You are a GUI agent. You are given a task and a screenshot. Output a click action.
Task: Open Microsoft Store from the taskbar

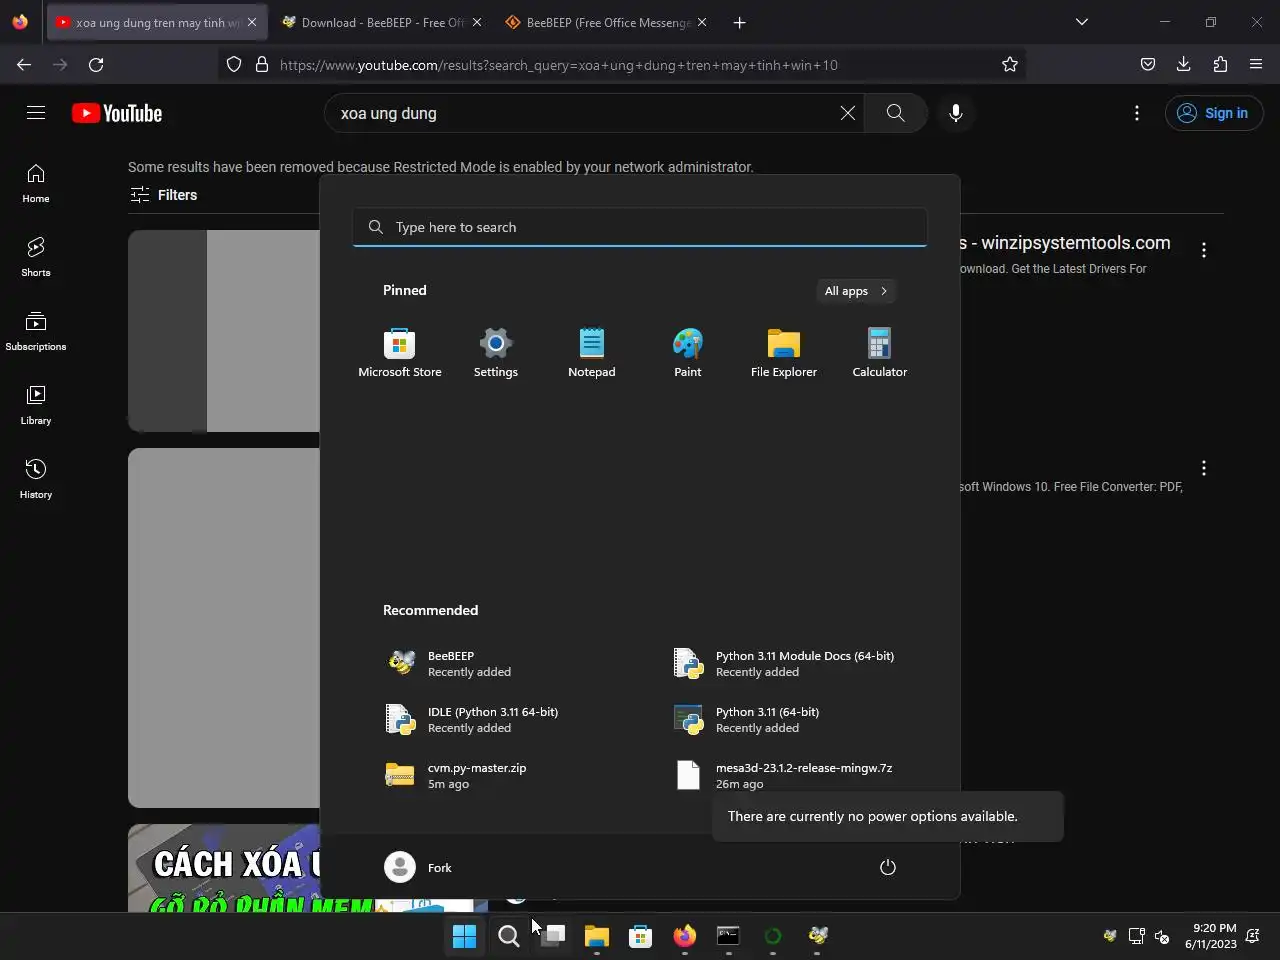click(x=641, y=936)
